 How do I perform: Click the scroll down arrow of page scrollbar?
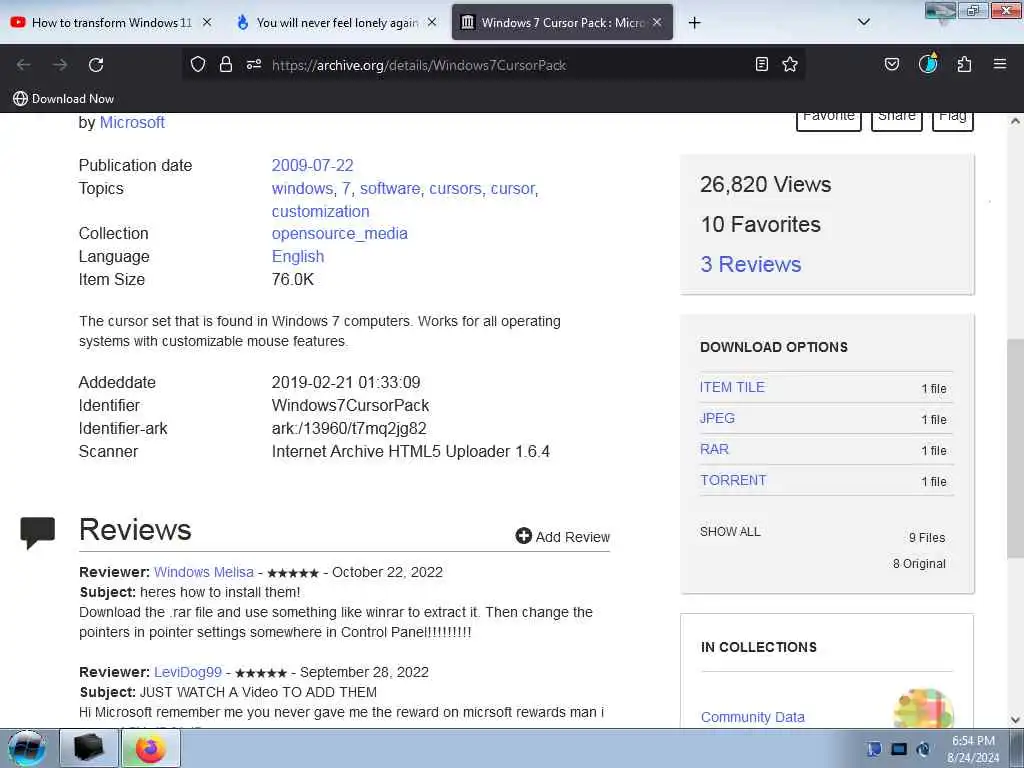click(x=1015, y=720)
